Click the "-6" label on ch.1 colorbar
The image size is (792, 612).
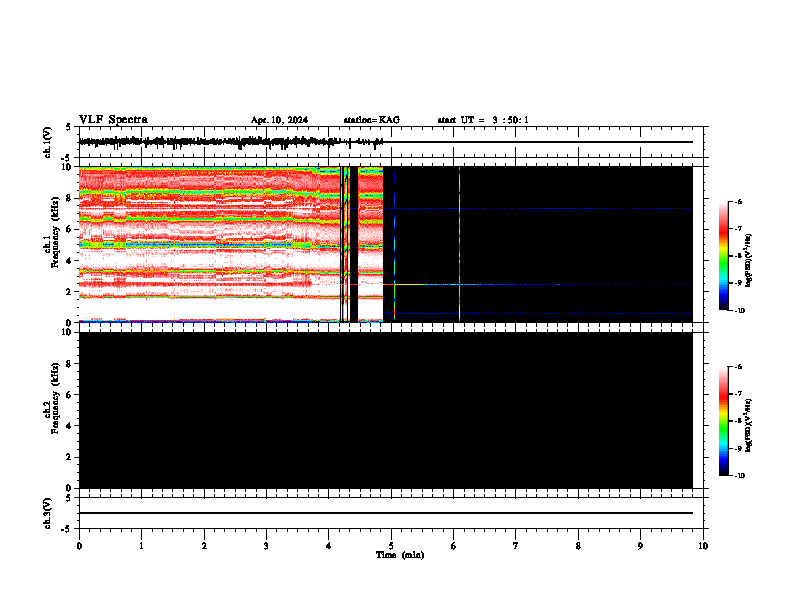pos(738,201)
